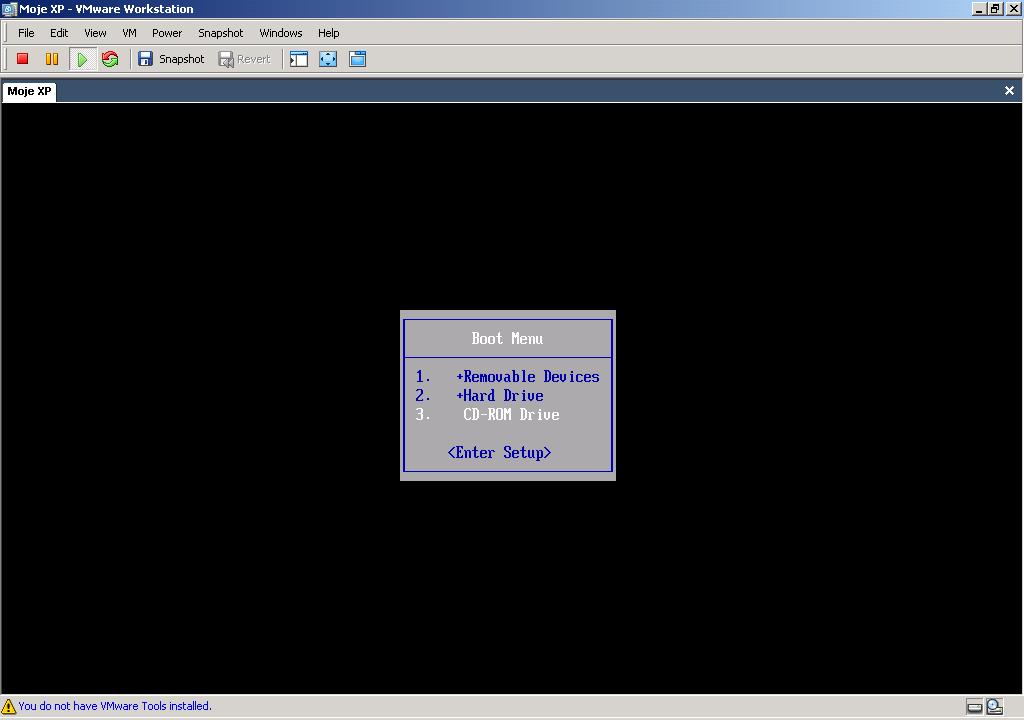
Task: Open the Snapshot menu
Action: point(221,33)
